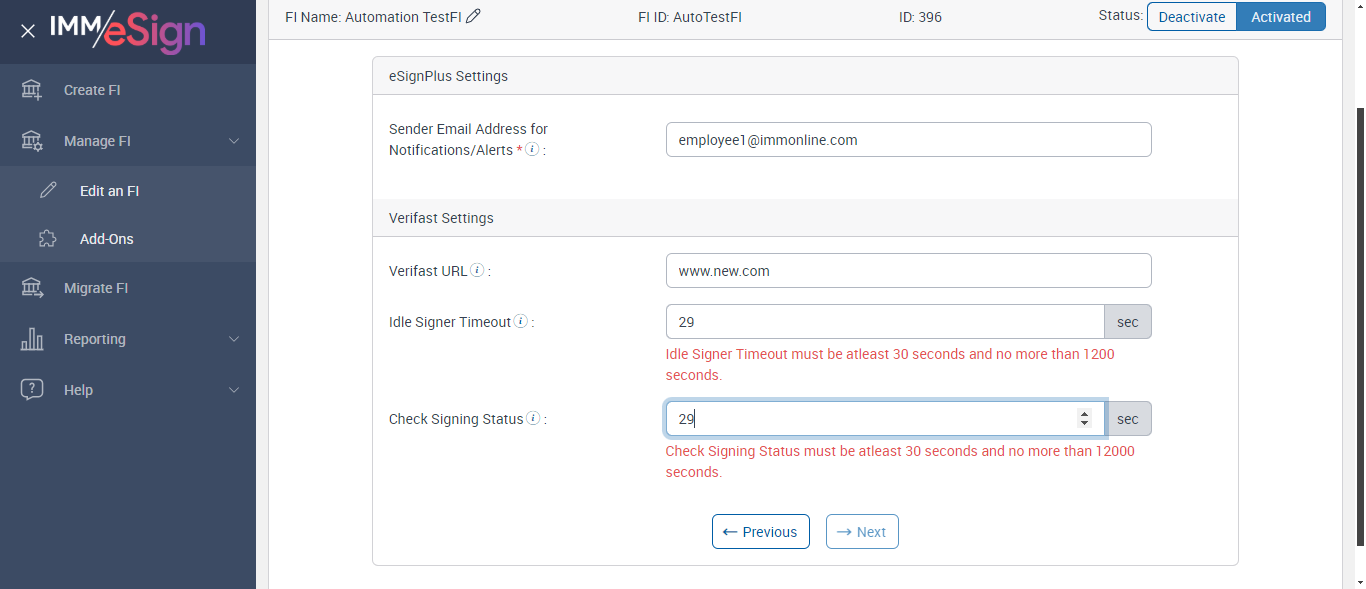
Task: Click the Sender Email Address info icon
Action: point(532,150)
